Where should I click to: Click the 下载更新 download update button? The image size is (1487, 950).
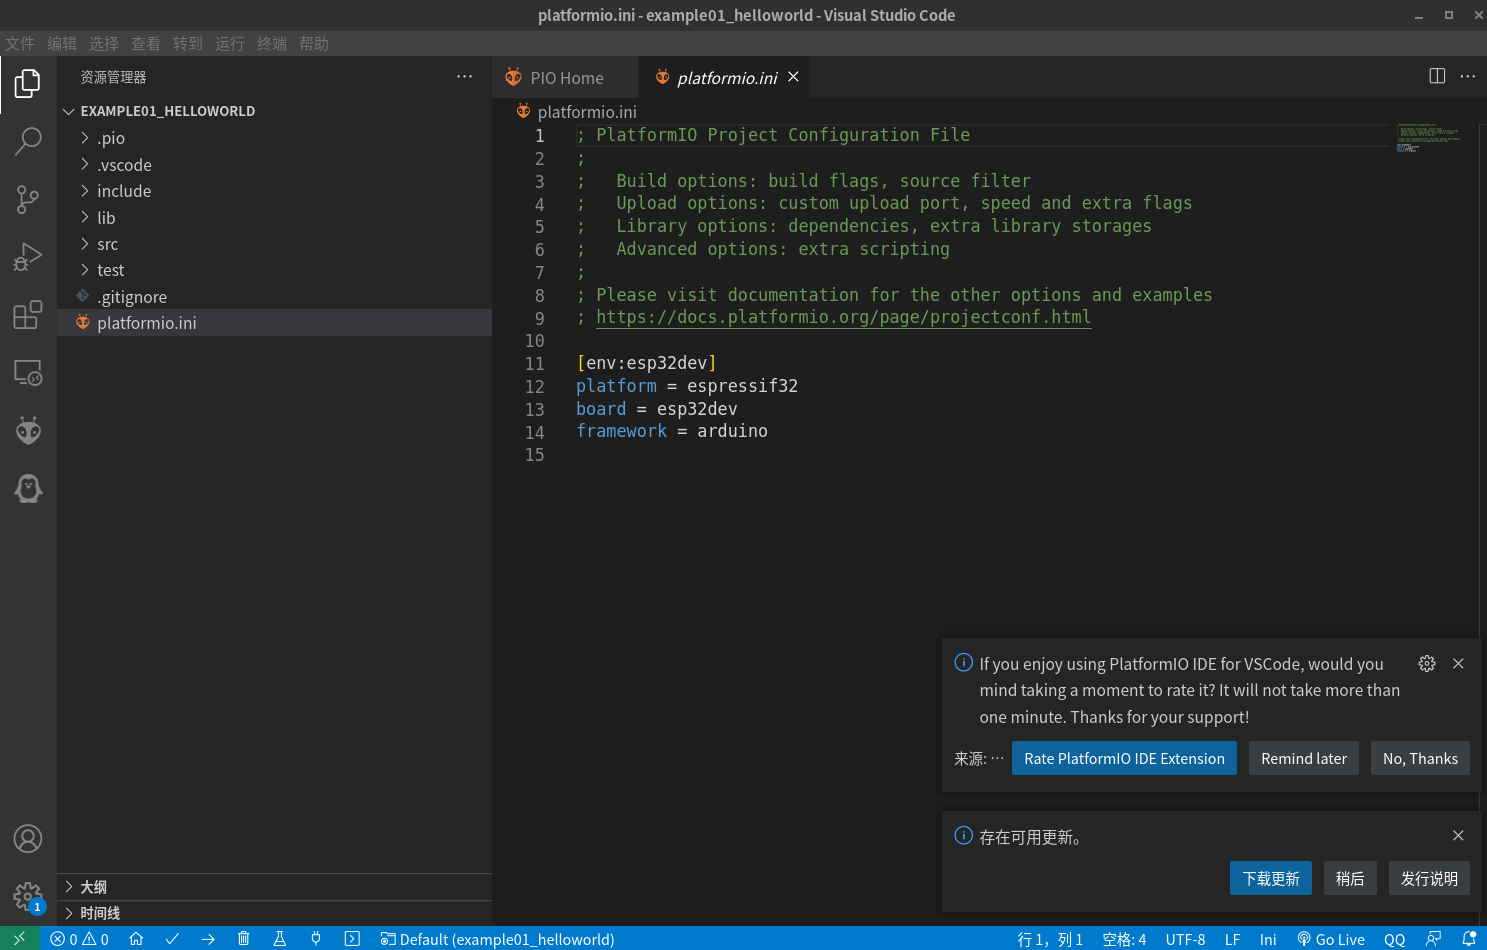pyautogui.click(x=1271, y=878)
